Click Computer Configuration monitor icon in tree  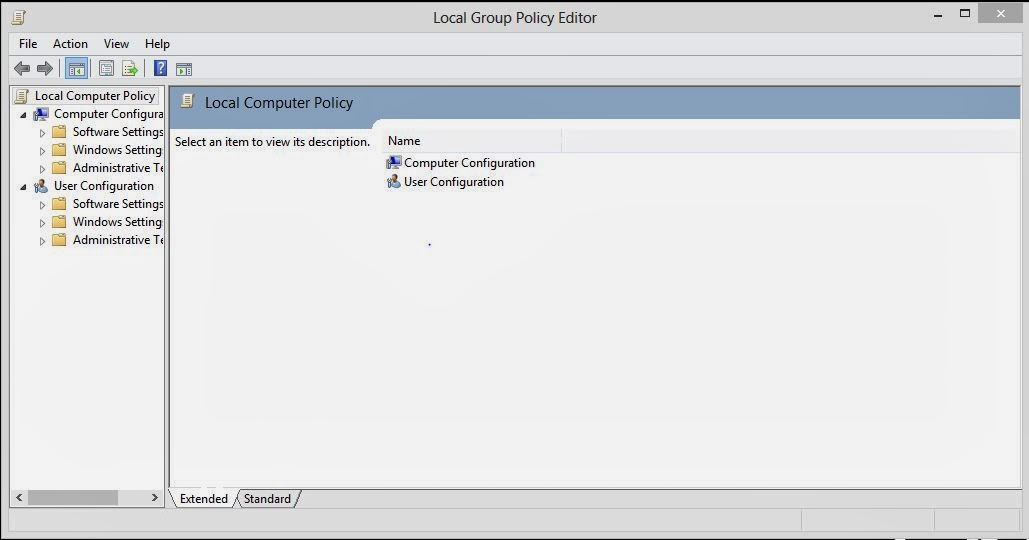coord(41,114)
